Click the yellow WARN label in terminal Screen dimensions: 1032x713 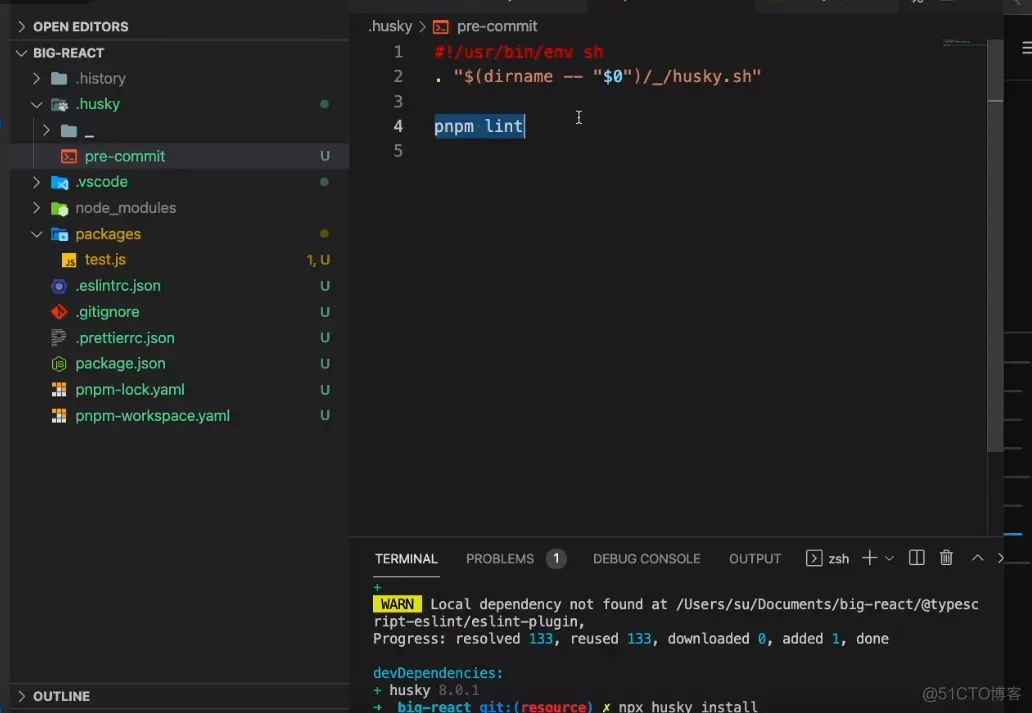pos(397,604)
